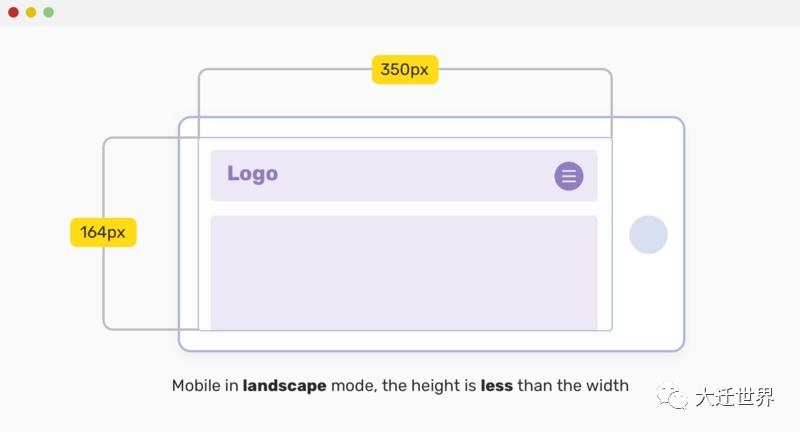Click the bold word "less" in caption
This screenshot has height=432, width=800.
click(x=497, y=386)
